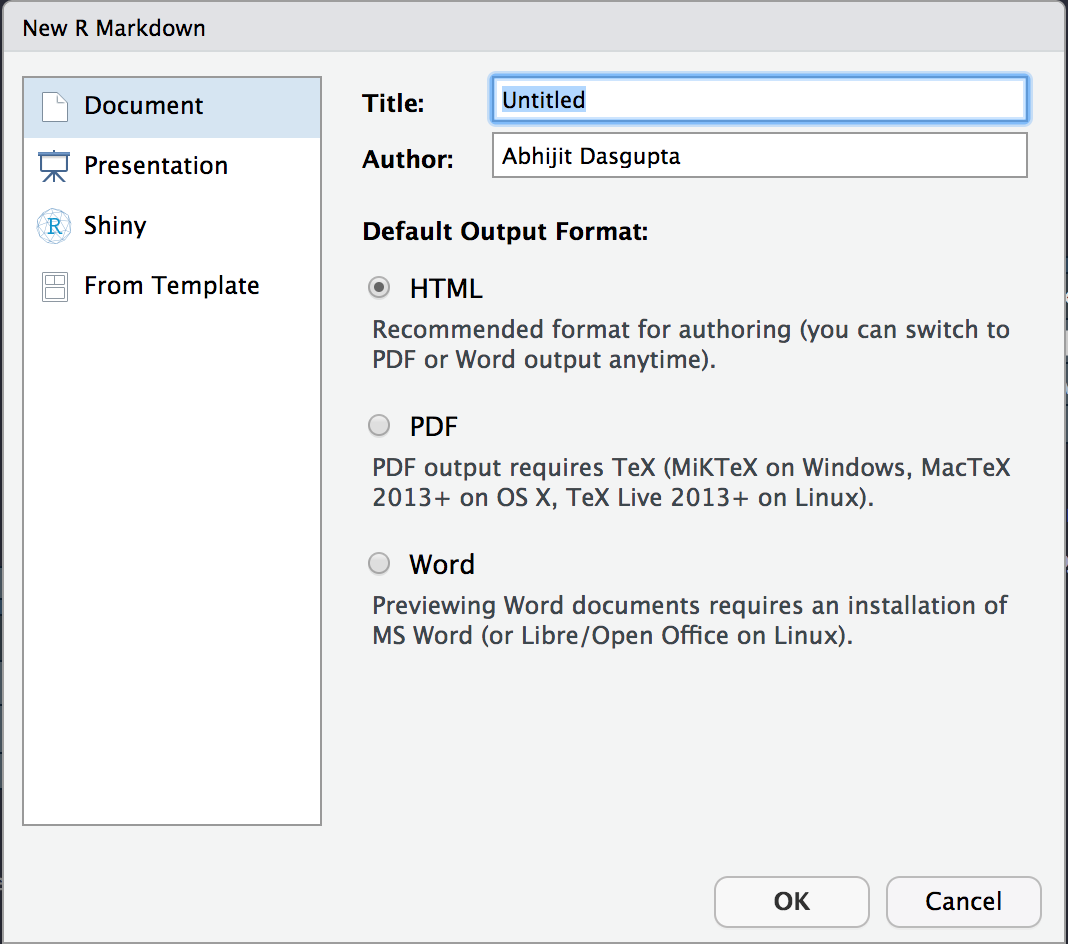Click the Shiny R logo icon

click(54, 226)
